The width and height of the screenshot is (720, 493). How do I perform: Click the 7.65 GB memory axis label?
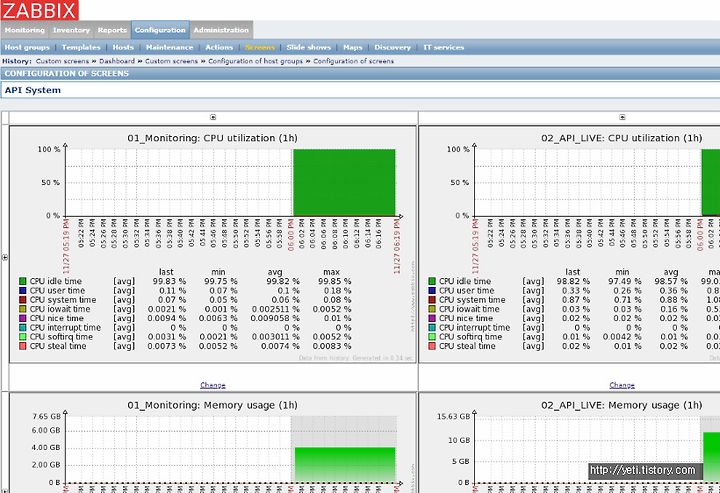click(46, 416)
